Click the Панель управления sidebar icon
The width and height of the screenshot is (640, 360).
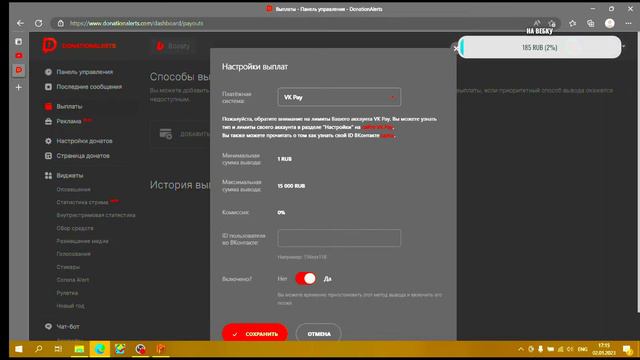(x=48, y=72)
